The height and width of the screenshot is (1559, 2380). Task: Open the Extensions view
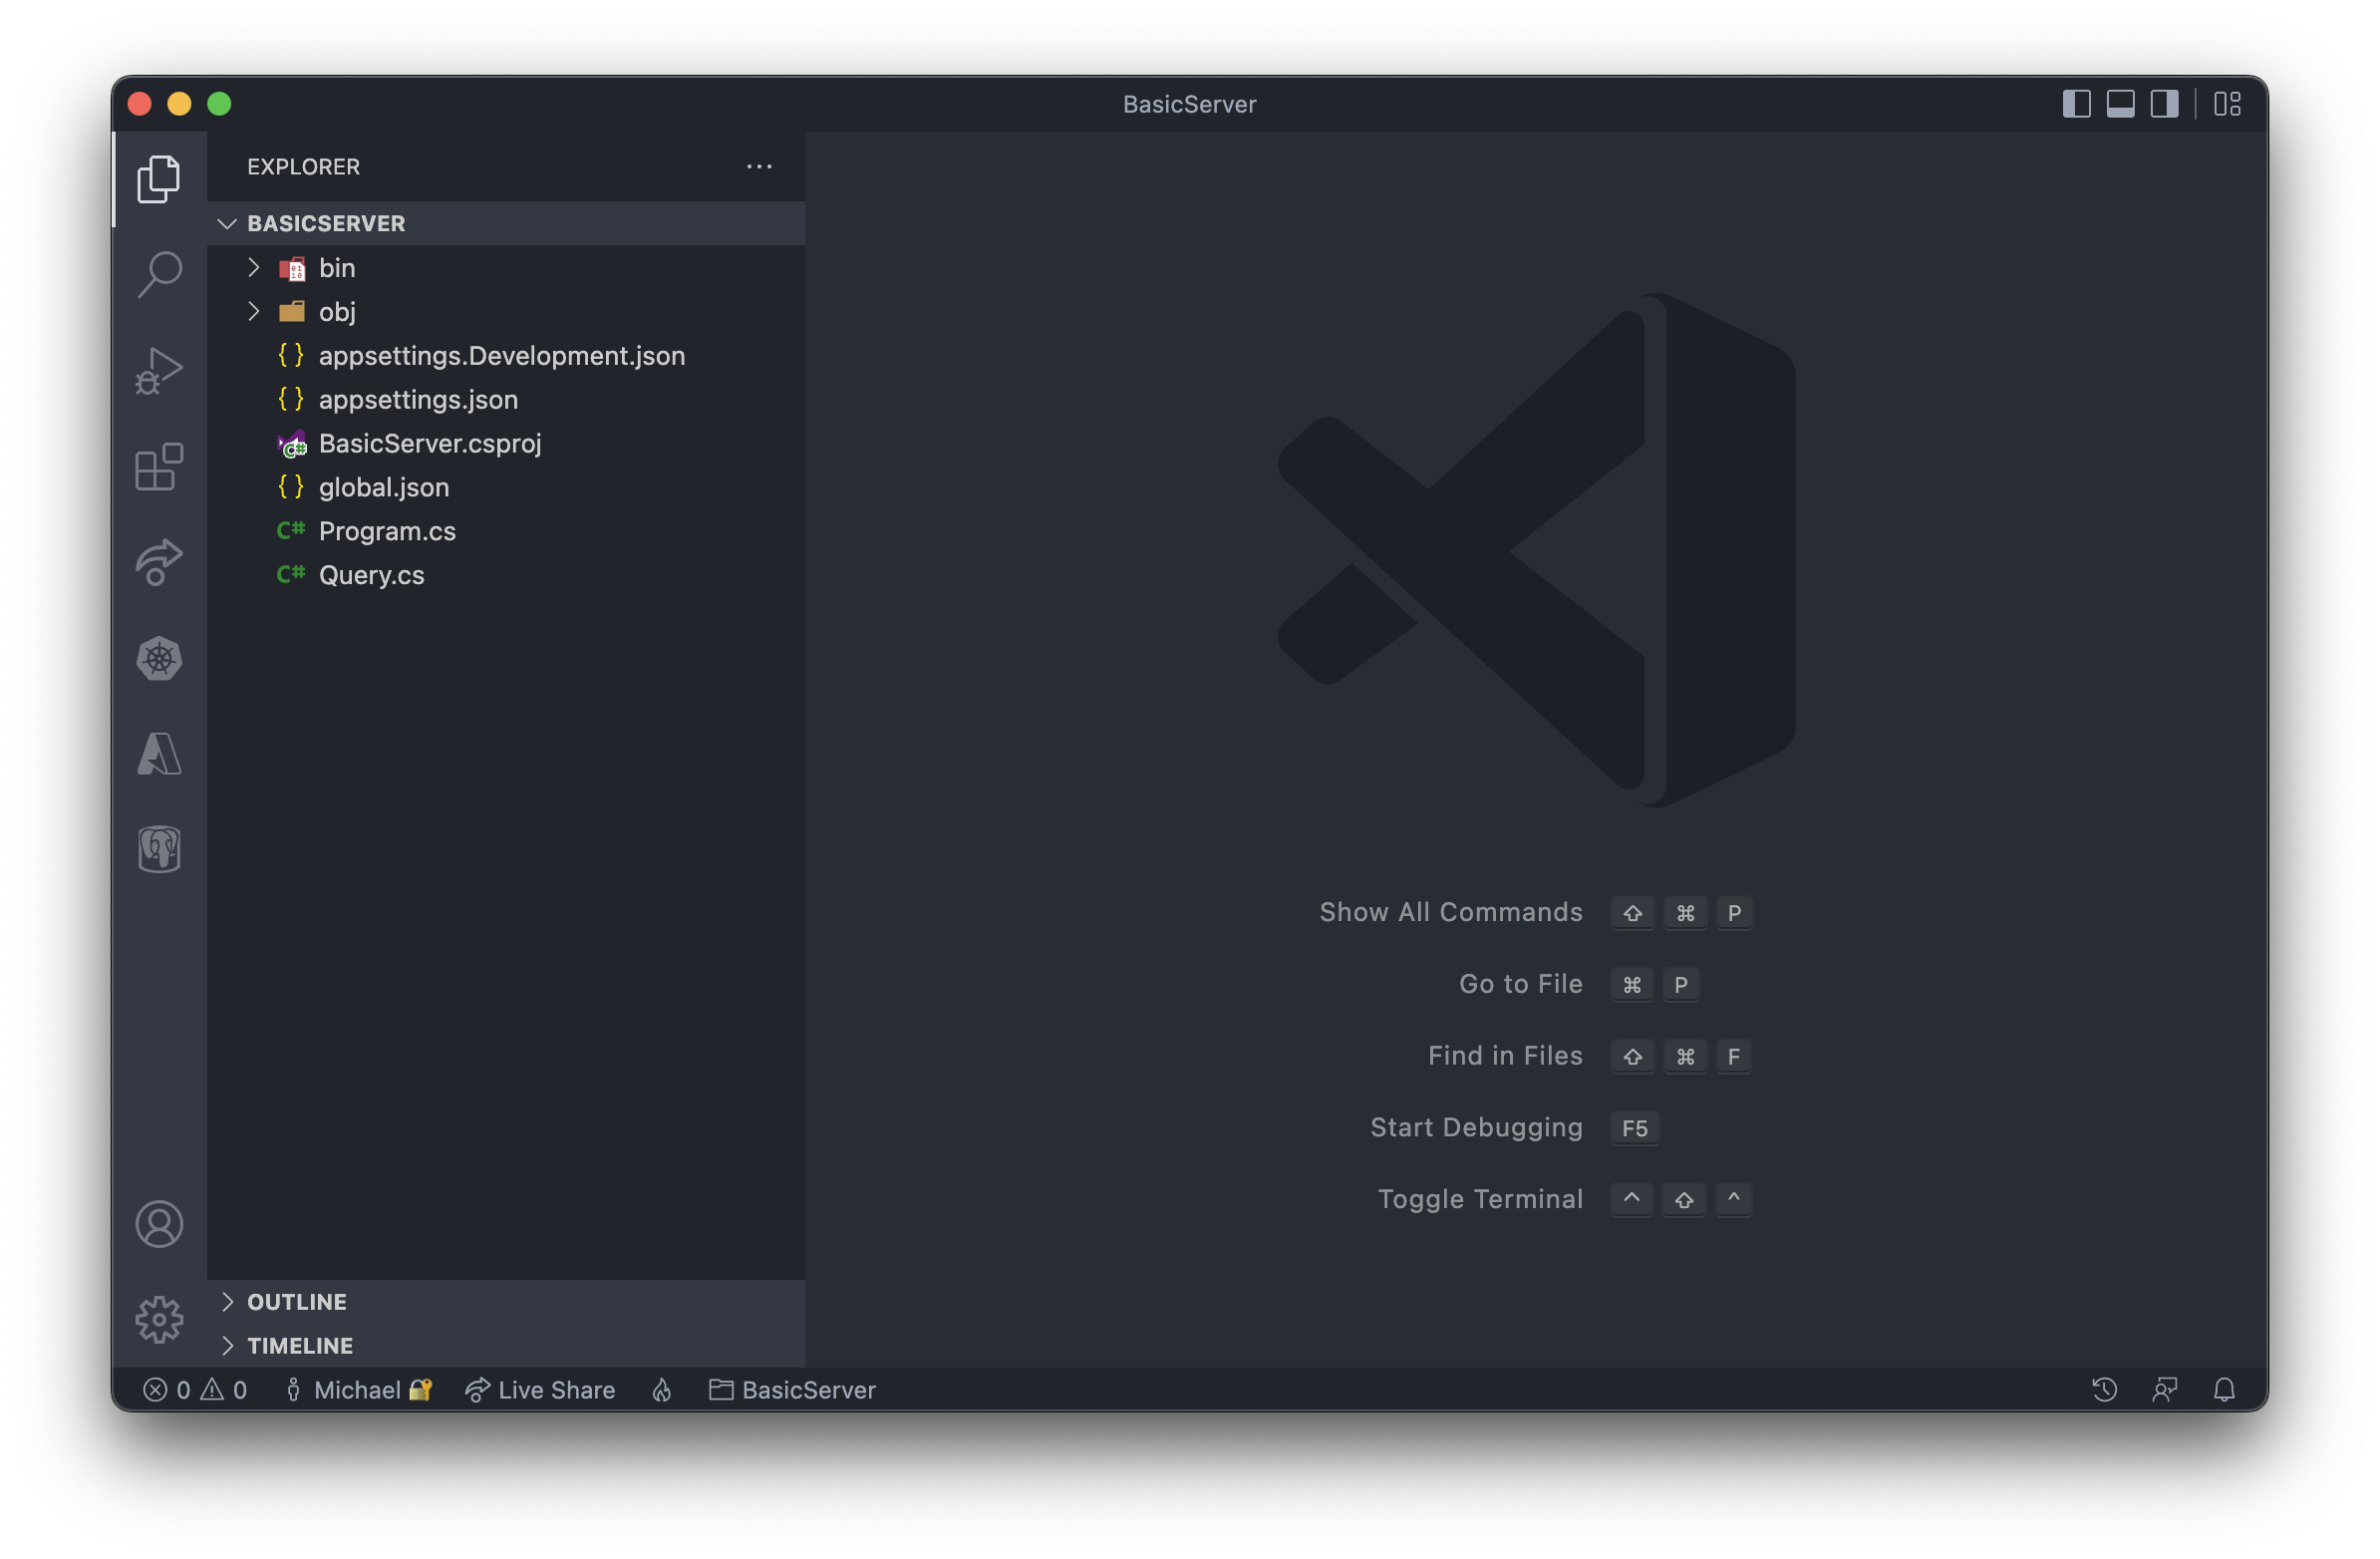[x=159, y=467]
